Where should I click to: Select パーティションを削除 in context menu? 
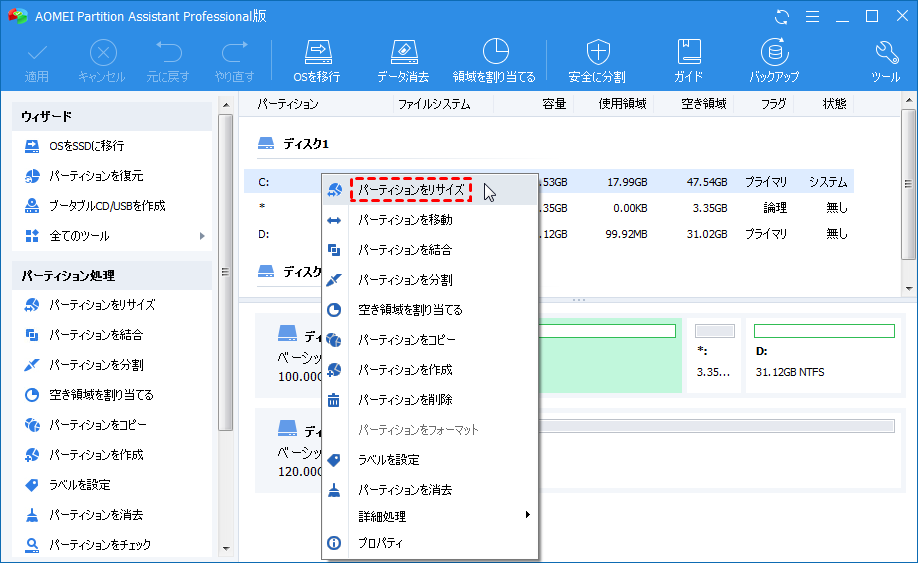[430, 400]
